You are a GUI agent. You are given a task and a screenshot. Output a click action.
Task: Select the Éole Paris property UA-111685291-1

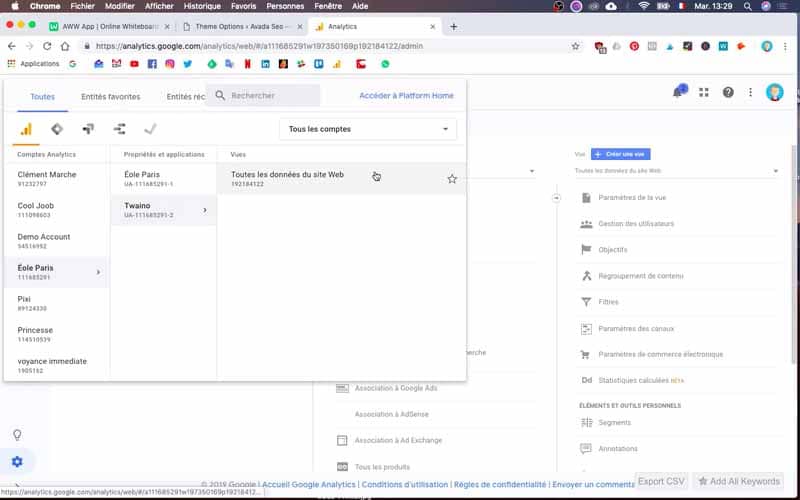[163, 179]
